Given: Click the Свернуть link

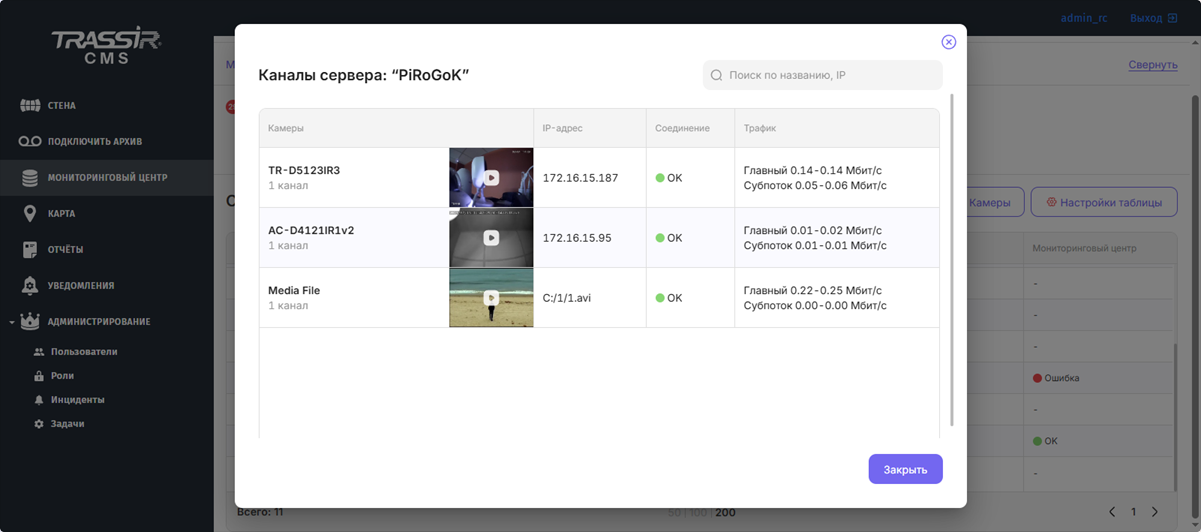Looking at the screenshot, I should click(x=1152, y=65).
